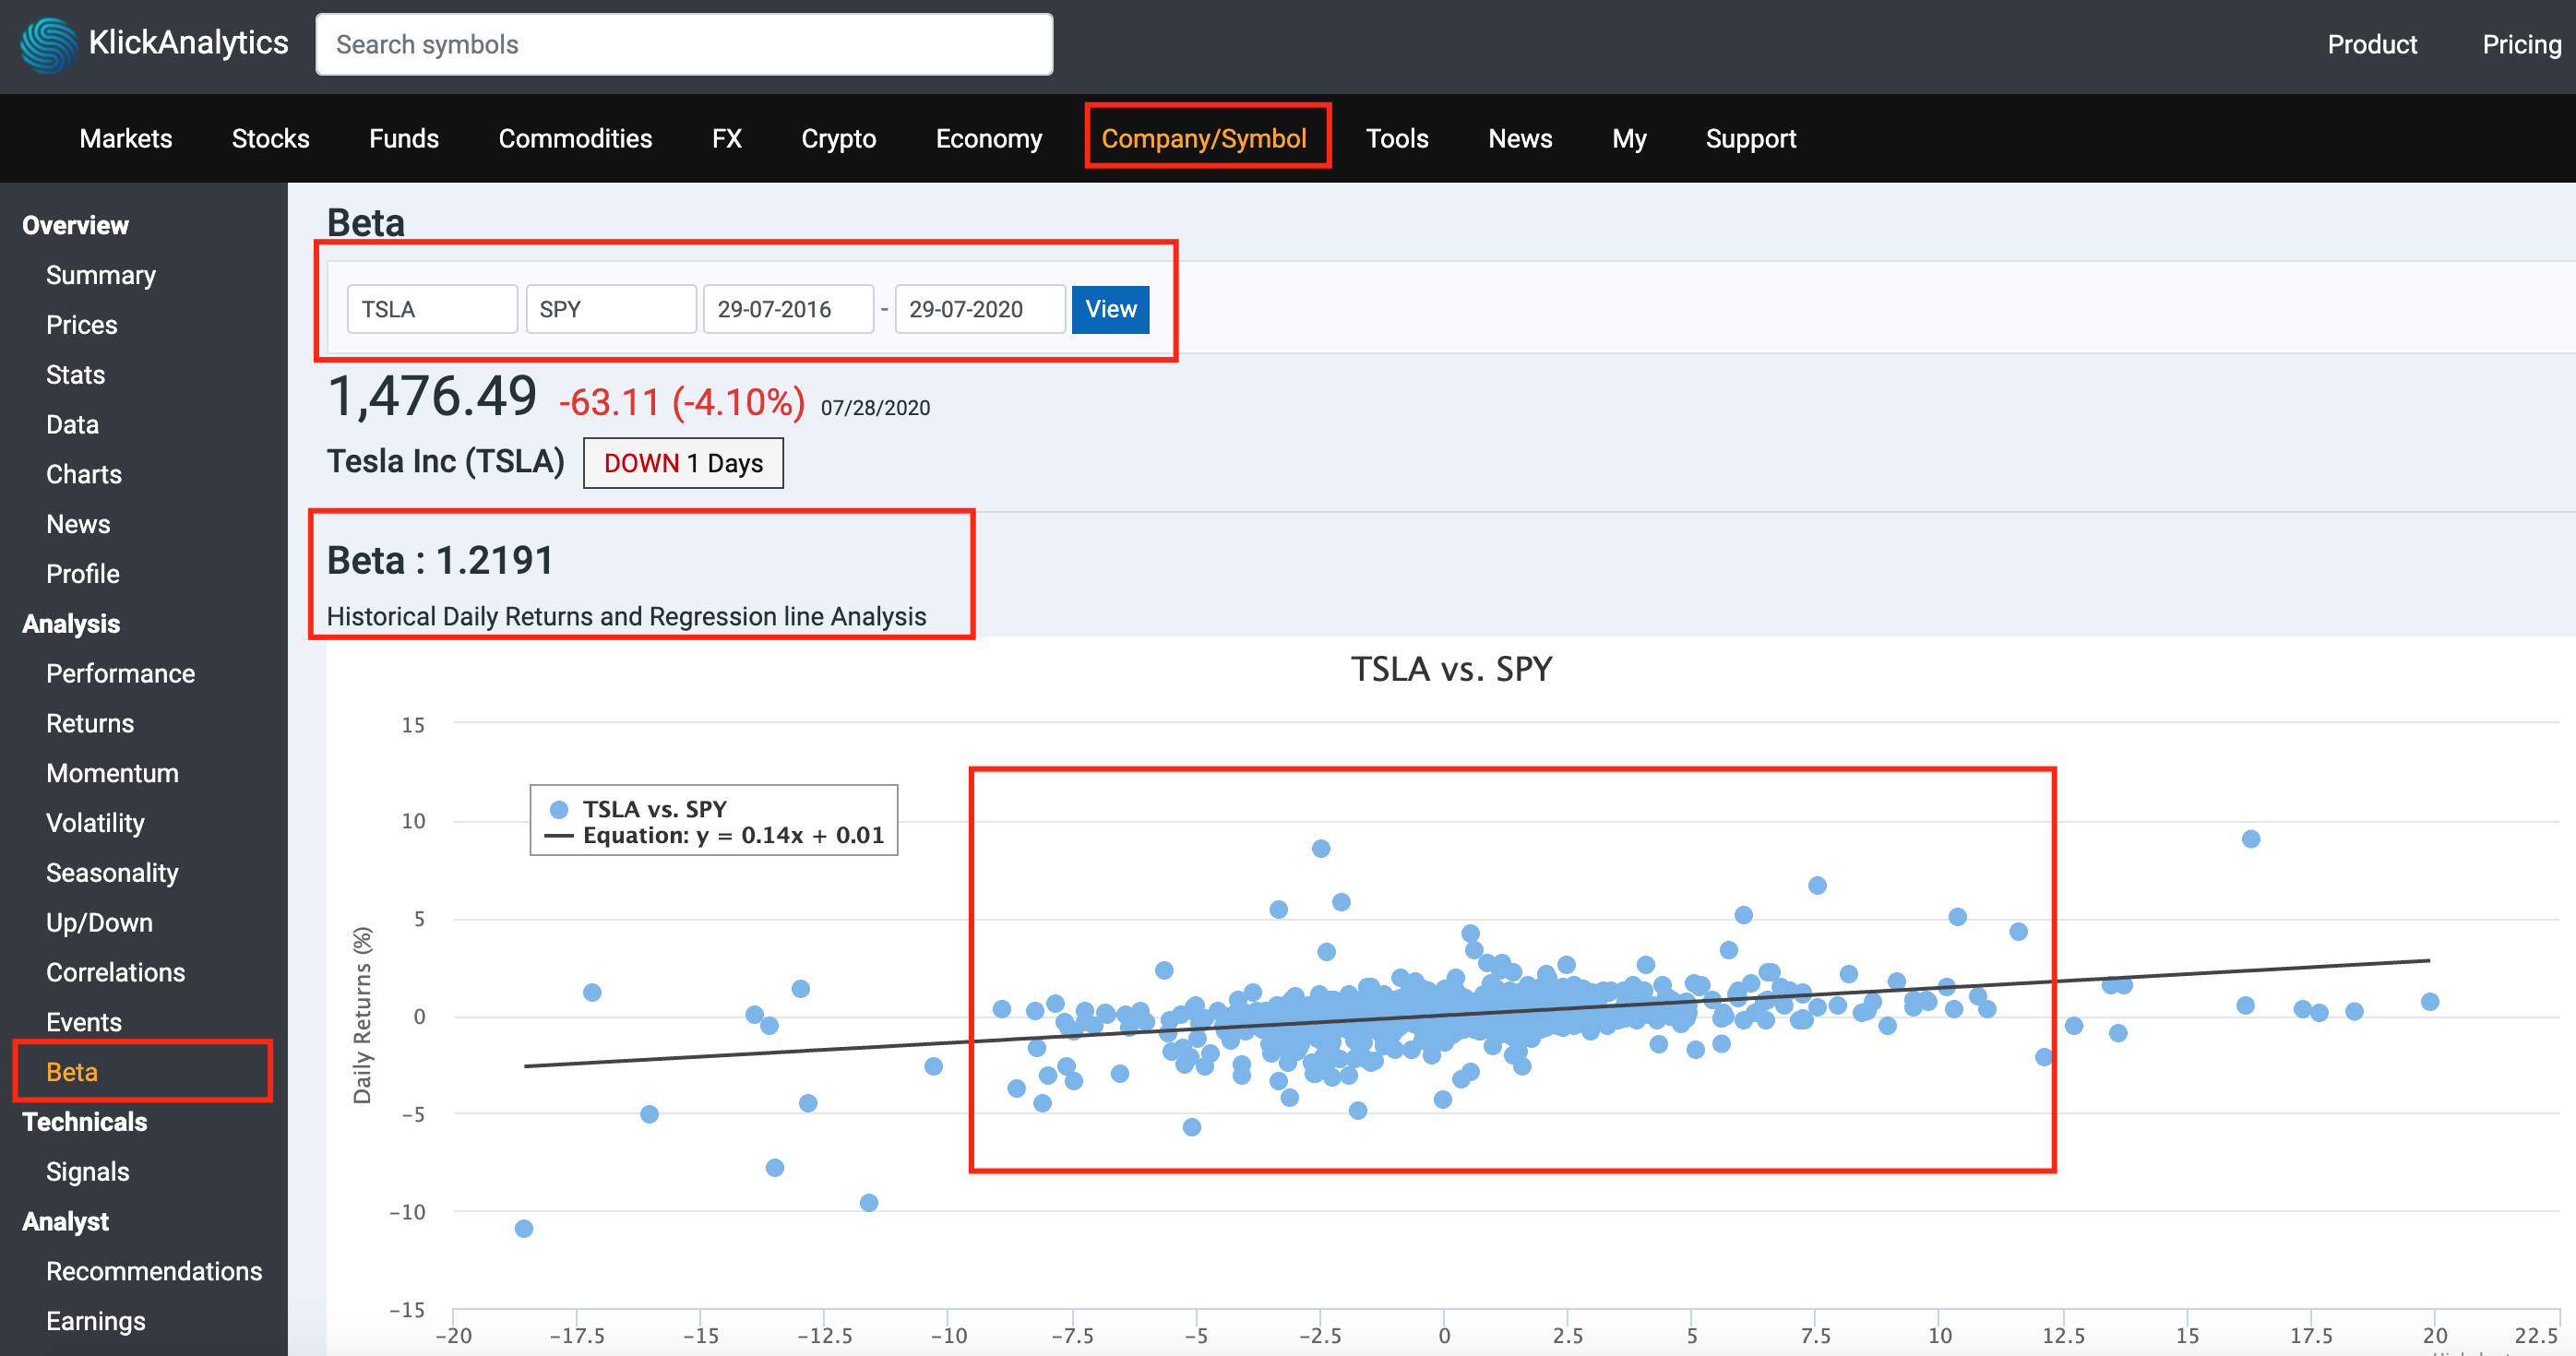The width and height of the screenshot is (2576, 1356).
Task: Open the Crypto menu
Action: coord(838,138)
